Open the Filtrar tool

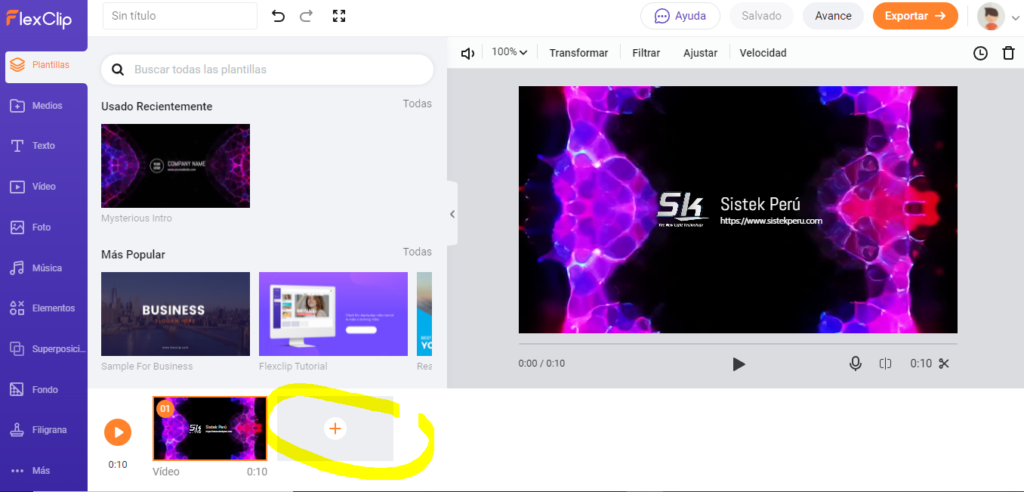[646, 53]
